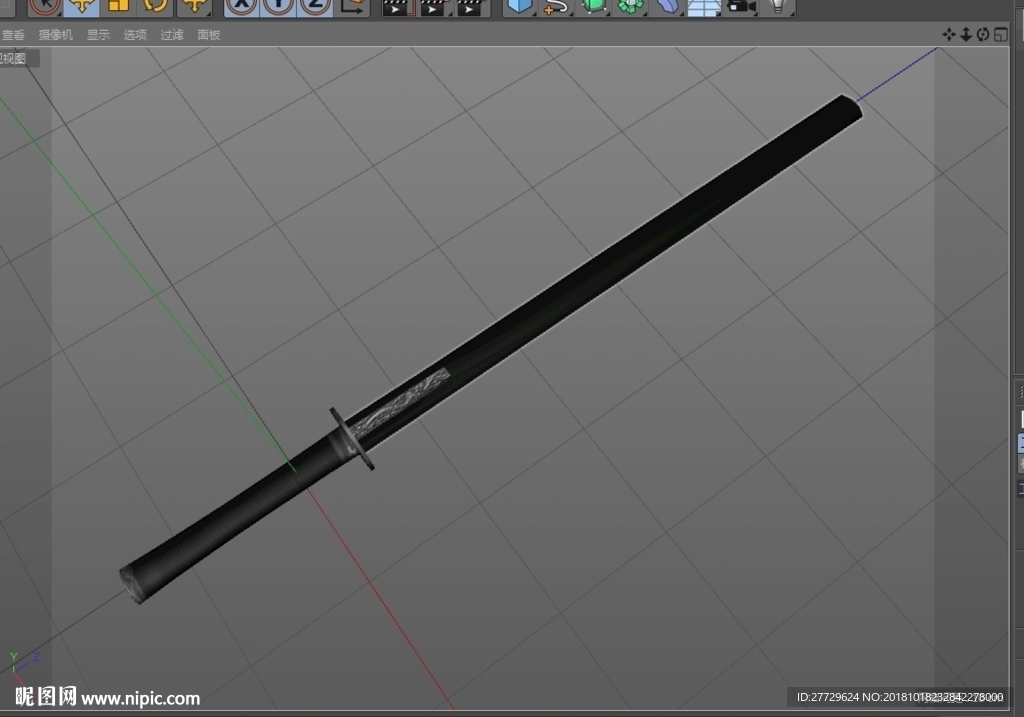This screenshot has height=717, width=1024.
Task: Toggle the Z axis lock
Action: click(x=316, y=6)
